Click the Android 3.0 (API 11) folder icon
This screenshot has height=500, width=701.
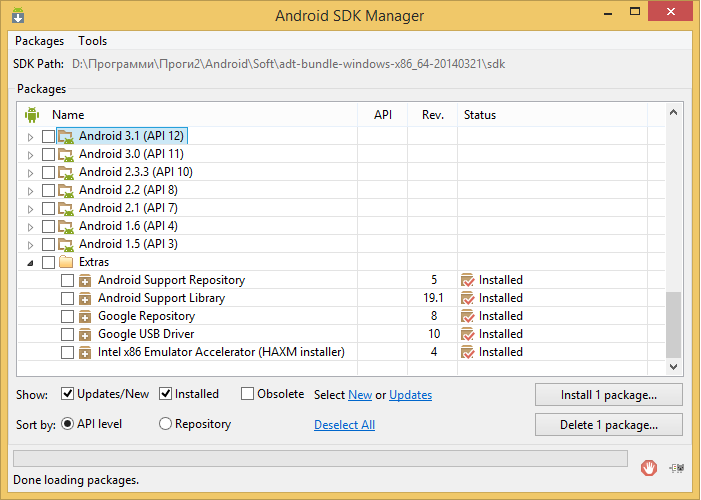(x=66, y=154)
